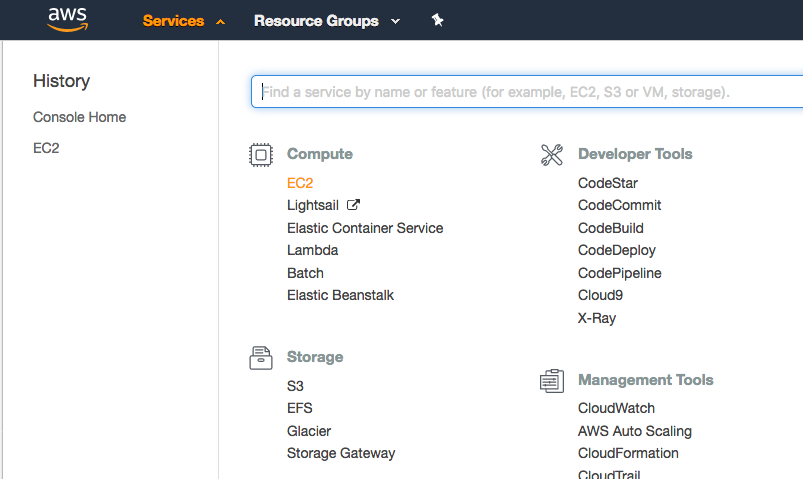Focus the service search field
This screenshot has height=479, width=803.
527,92
